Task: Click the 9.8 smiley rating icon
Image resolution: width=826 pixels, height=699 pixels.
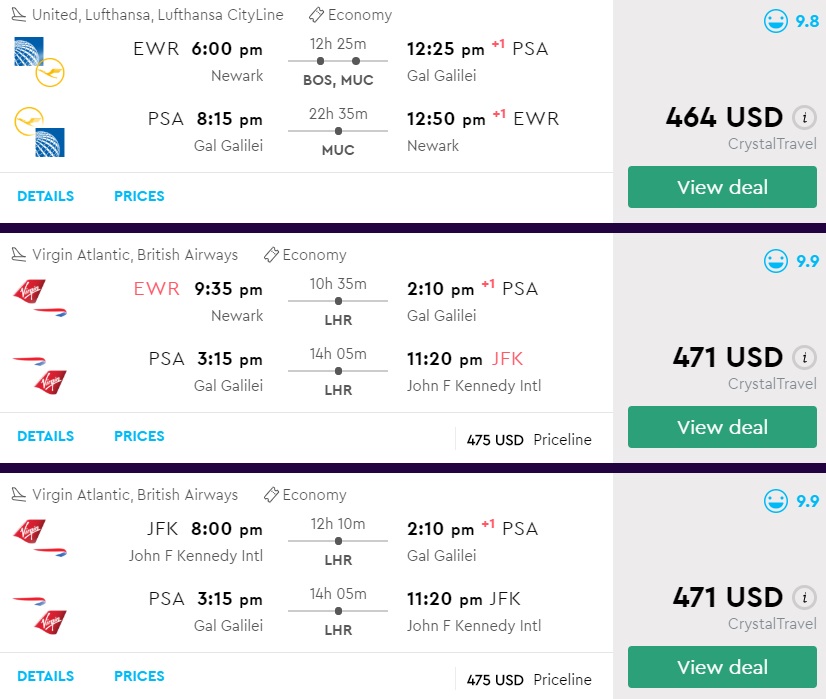Action: coord(776,21)
